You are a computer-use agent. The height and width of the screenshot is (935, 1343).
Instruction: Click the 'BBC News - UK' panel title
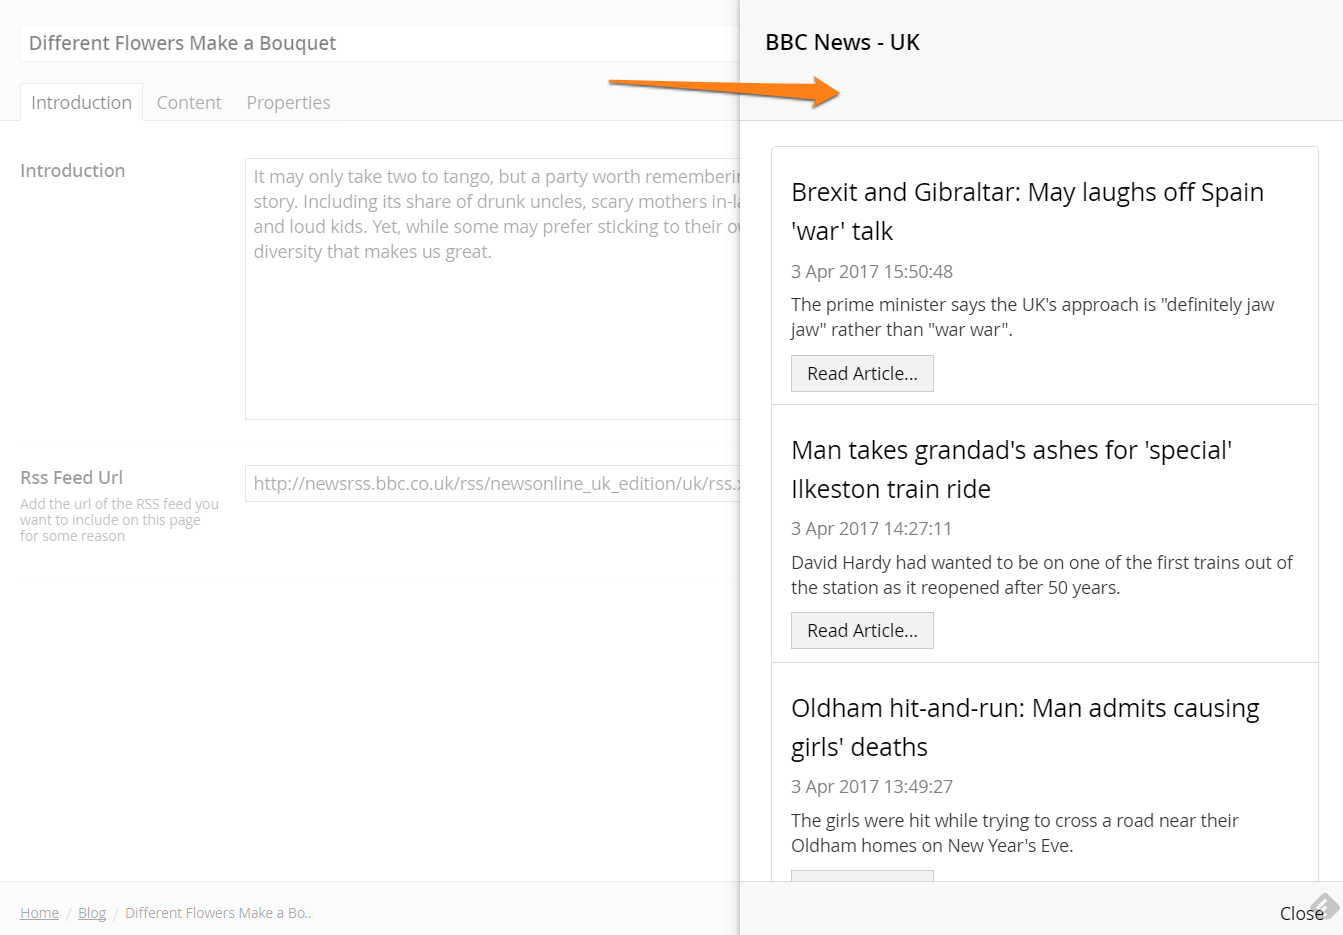click(x=842, y=42)
